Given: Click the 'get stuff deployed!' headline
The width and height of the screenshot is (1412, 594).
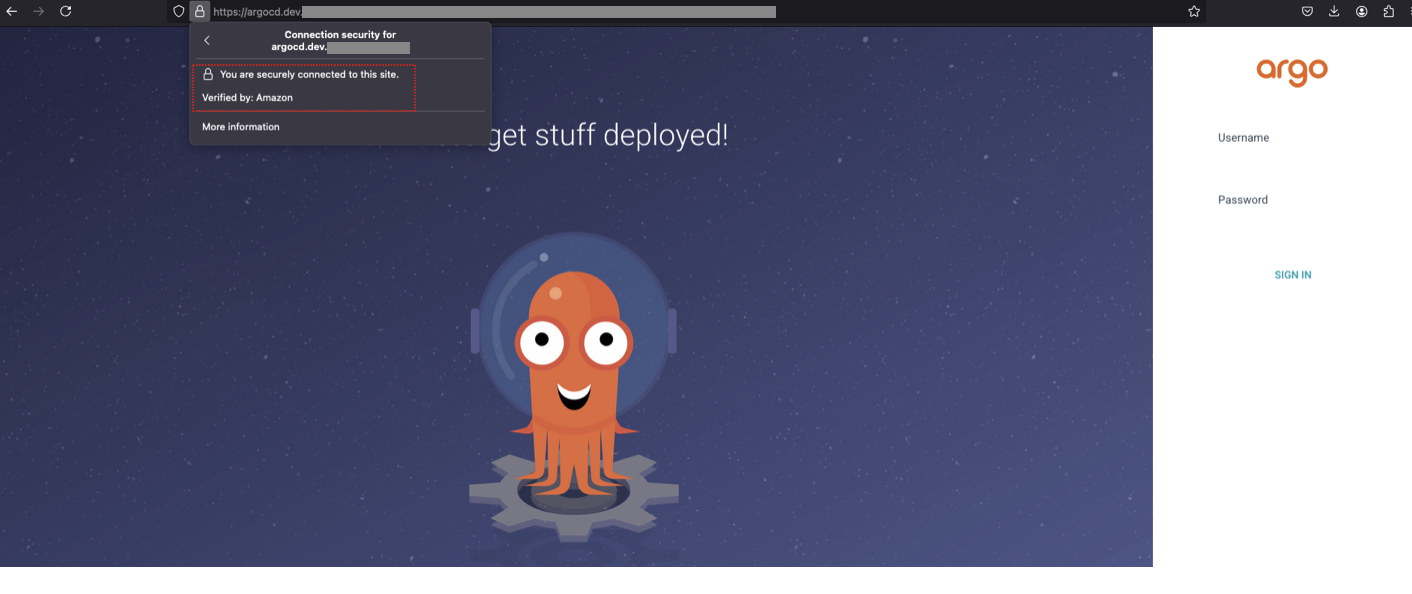Looking at the screenshot, I should tap(607, 135).
